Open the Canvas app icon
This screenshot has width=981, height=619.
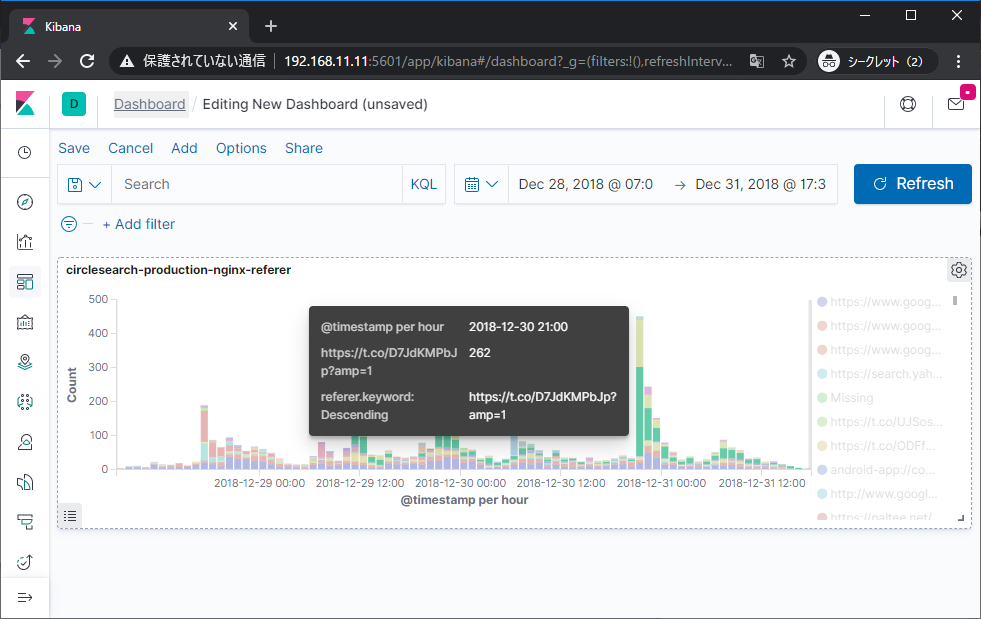coord(25,322)
